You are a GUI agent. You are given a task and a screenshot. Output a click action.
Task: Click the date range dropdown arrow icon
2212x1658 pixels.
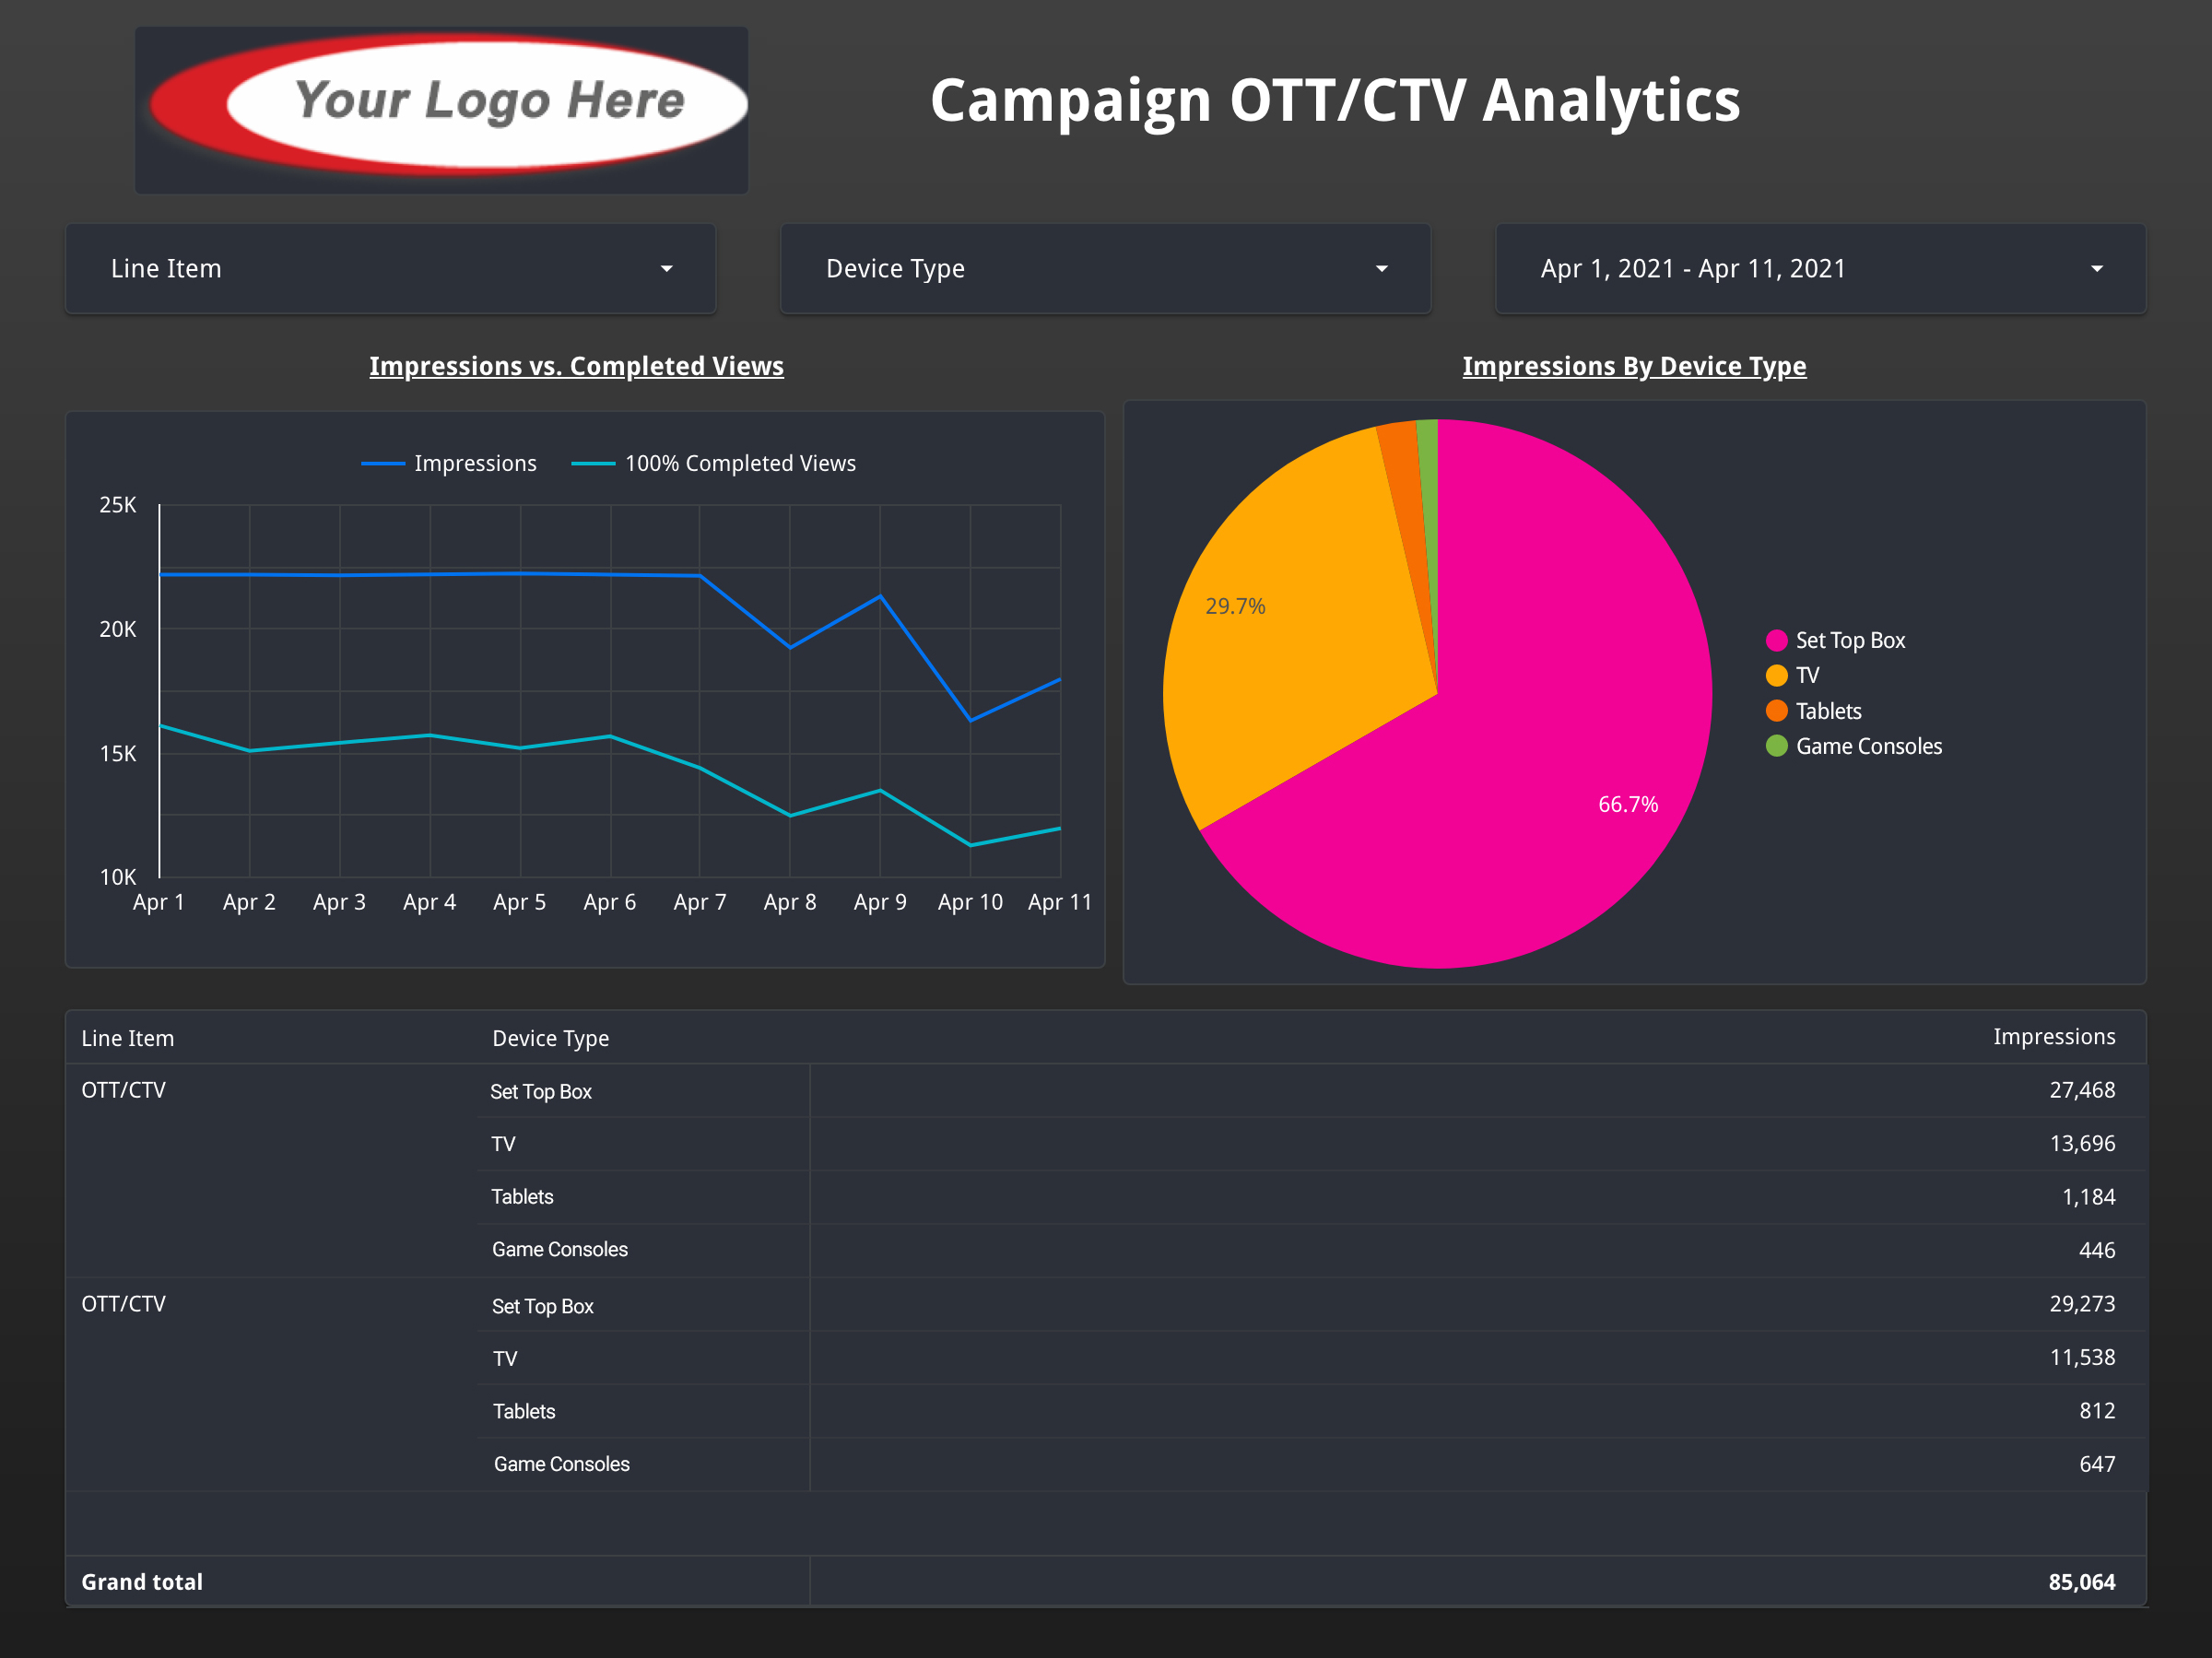[2097, 269]
